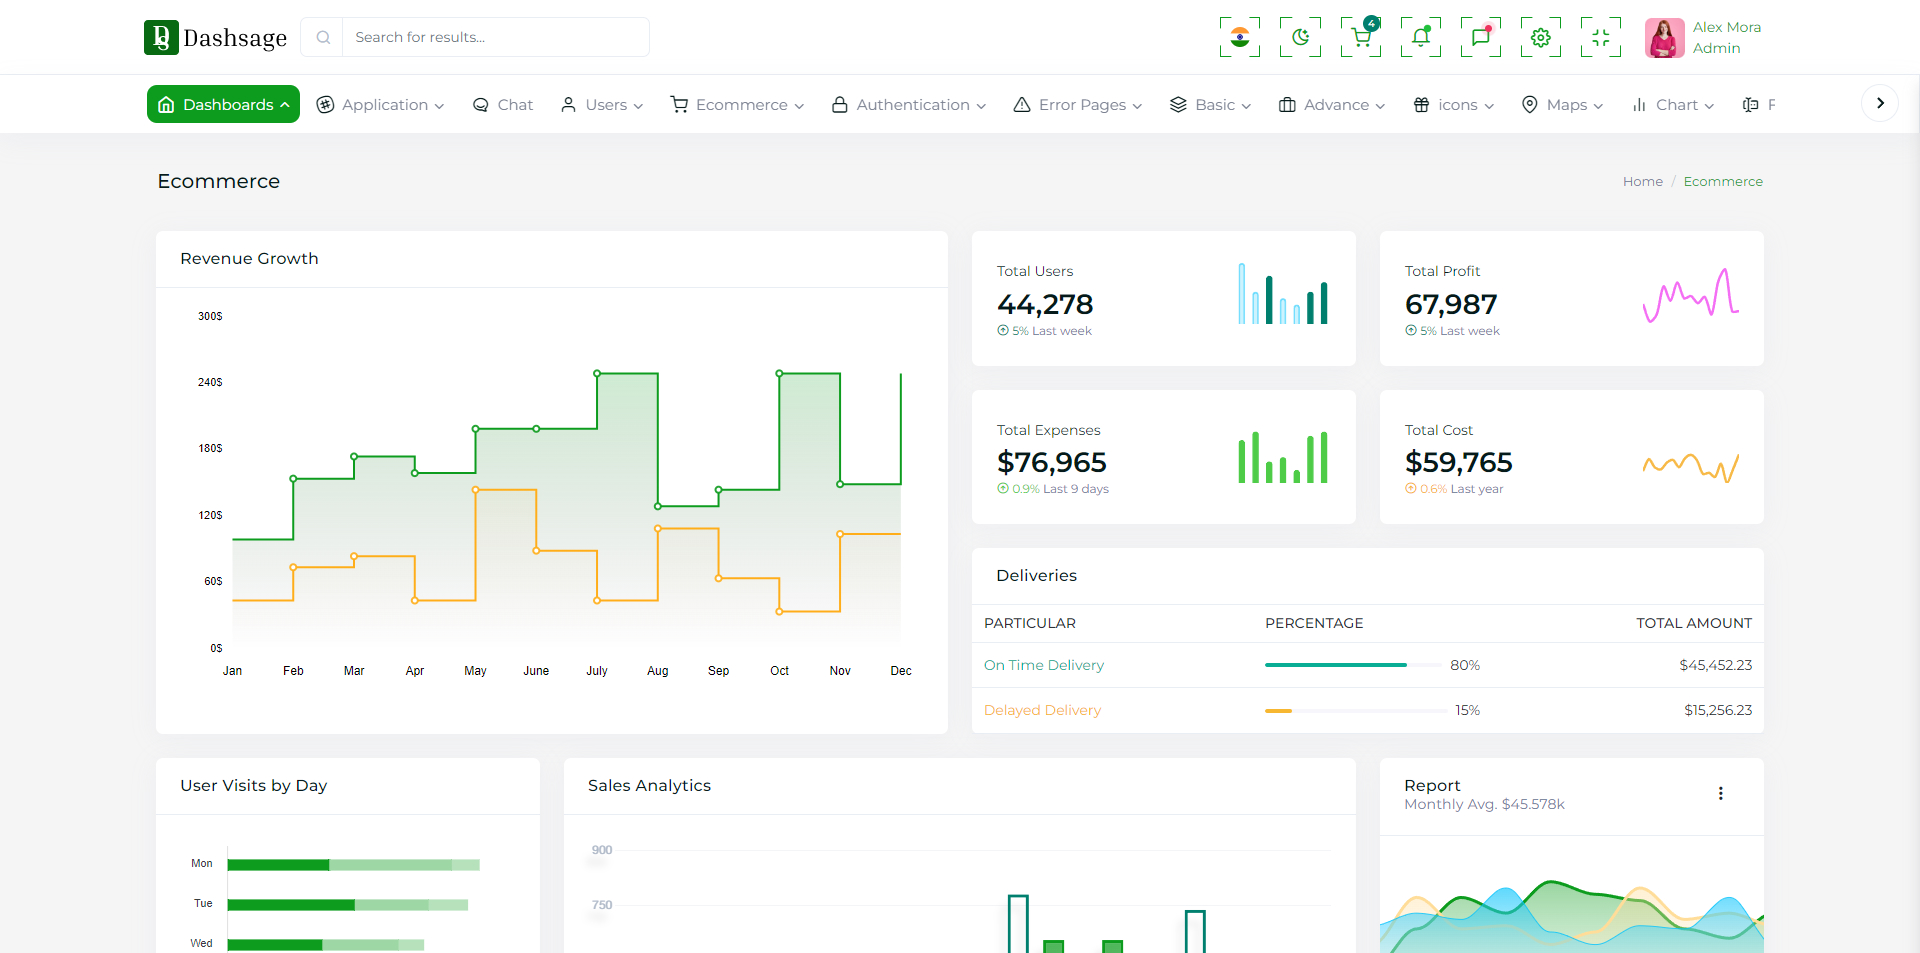1920x953 pixels.
Task: Open the notifications bell
Action: click(1420, 37)
